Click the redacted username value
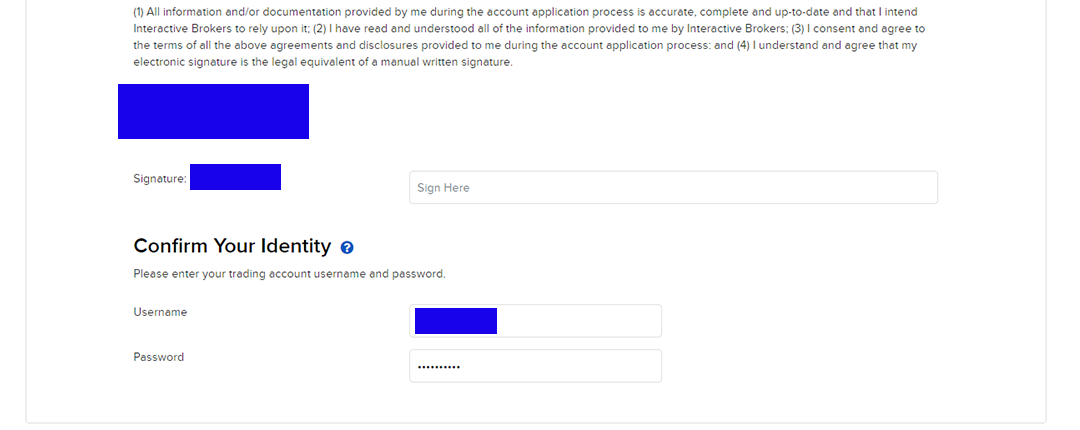 point(456,321)
